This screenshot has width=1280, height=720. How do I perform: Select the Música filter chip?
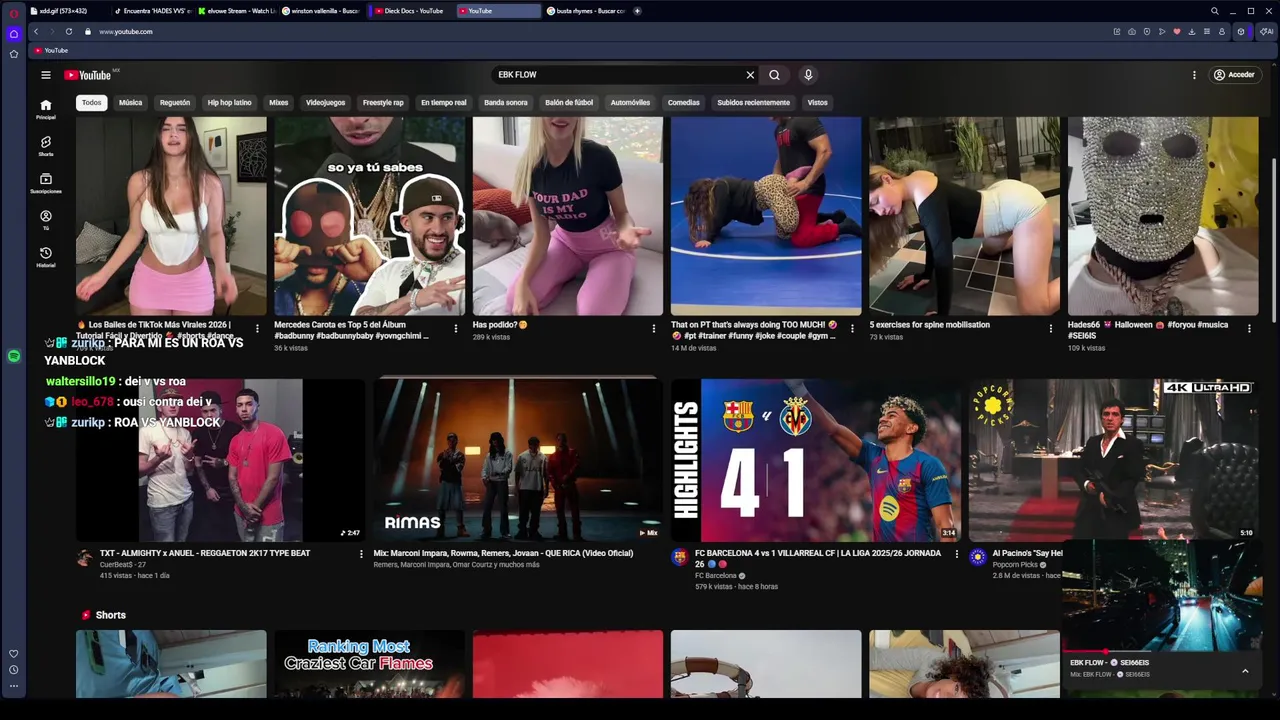pos(130,102)
